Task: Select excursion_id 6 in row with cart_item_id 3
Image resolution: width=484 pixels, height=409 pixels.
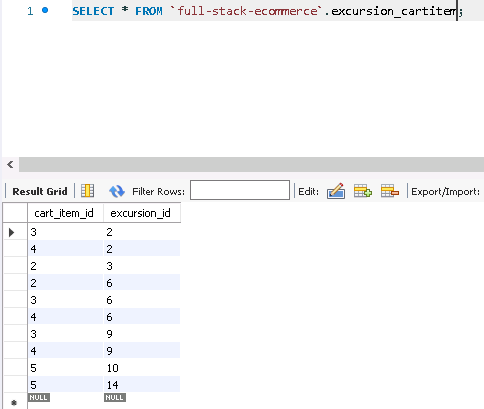Action: click(x=142, y=300)
